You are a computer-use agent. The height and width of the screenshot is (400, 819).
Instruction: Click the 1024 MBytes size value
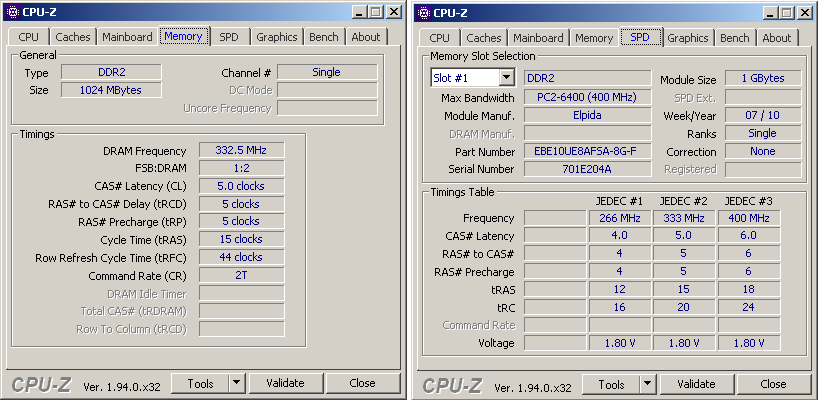112,90
